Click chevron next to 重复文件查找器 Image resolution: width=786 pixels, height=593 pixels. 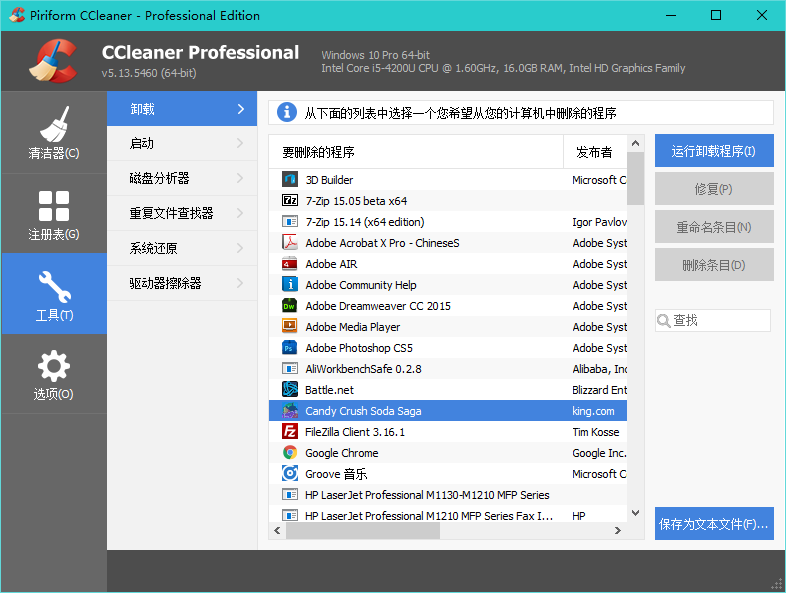[241, 213]
